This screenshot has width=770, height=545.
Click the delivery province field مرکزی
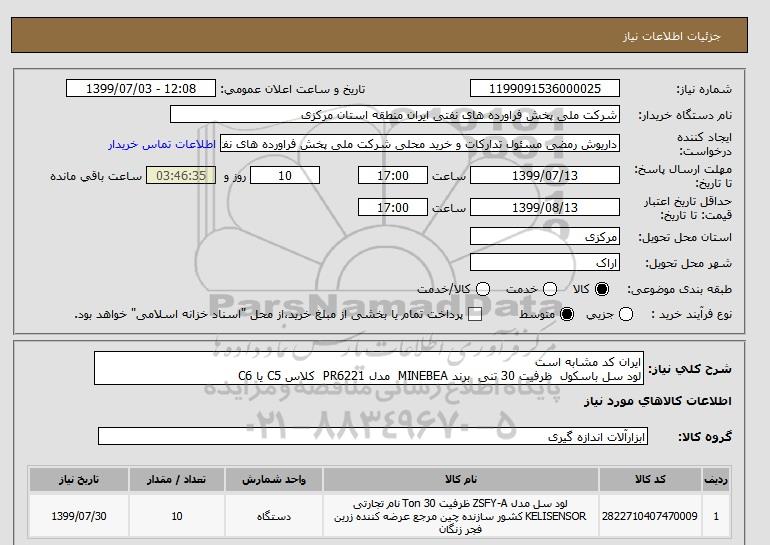(x=545, y=236)
